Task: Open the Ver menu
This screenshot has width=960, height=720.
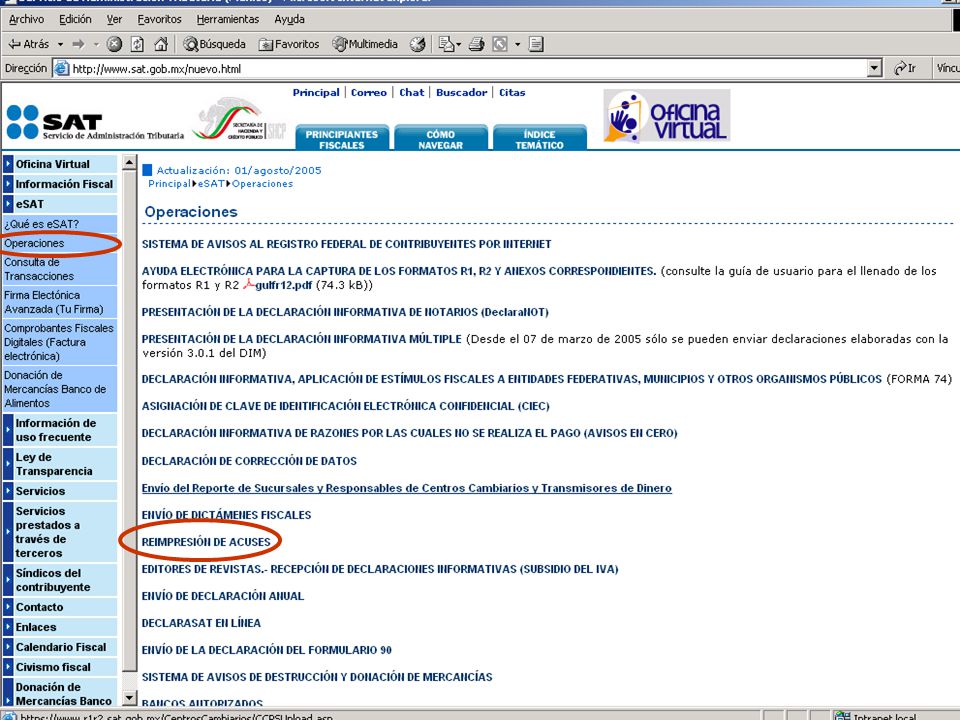Action: tap(114, 19)
